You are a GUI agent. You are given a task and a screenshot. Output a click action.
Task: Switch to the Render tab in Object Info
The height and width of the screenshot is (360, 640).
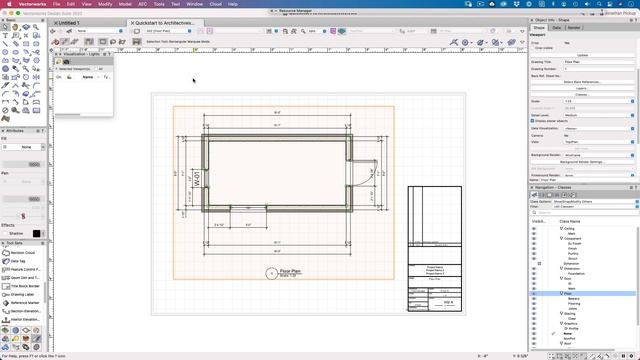[x=574, y=28]
